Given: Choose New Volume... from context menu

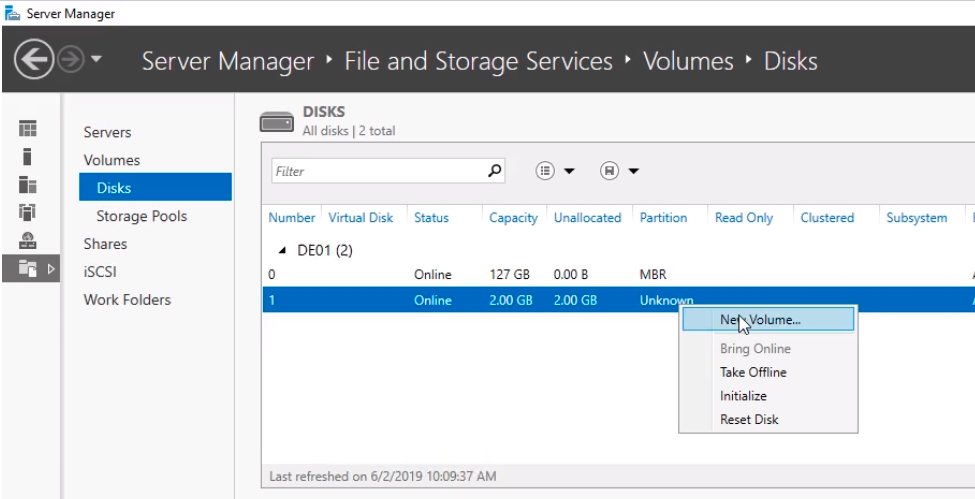Looking at the screenshot, I should [766, 319].
